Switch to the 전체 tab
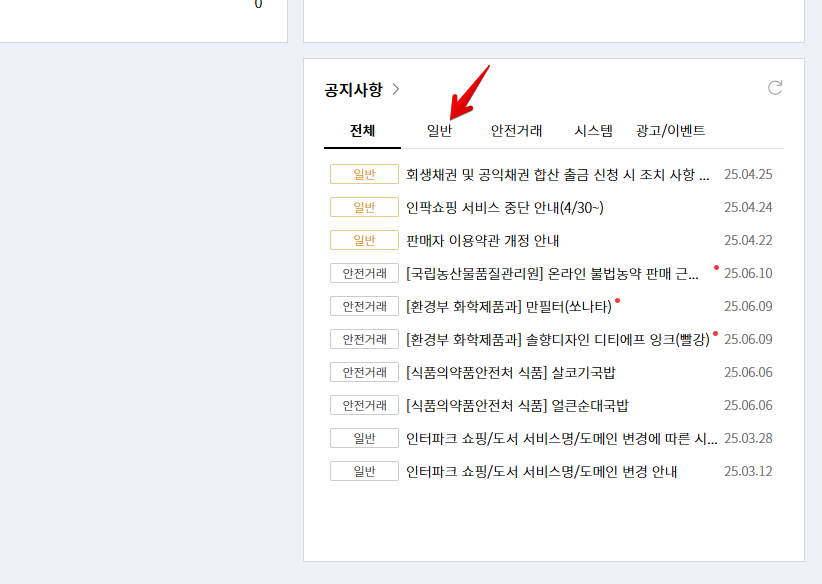Viewport: 822px width, 584px height. coord(362,131)
